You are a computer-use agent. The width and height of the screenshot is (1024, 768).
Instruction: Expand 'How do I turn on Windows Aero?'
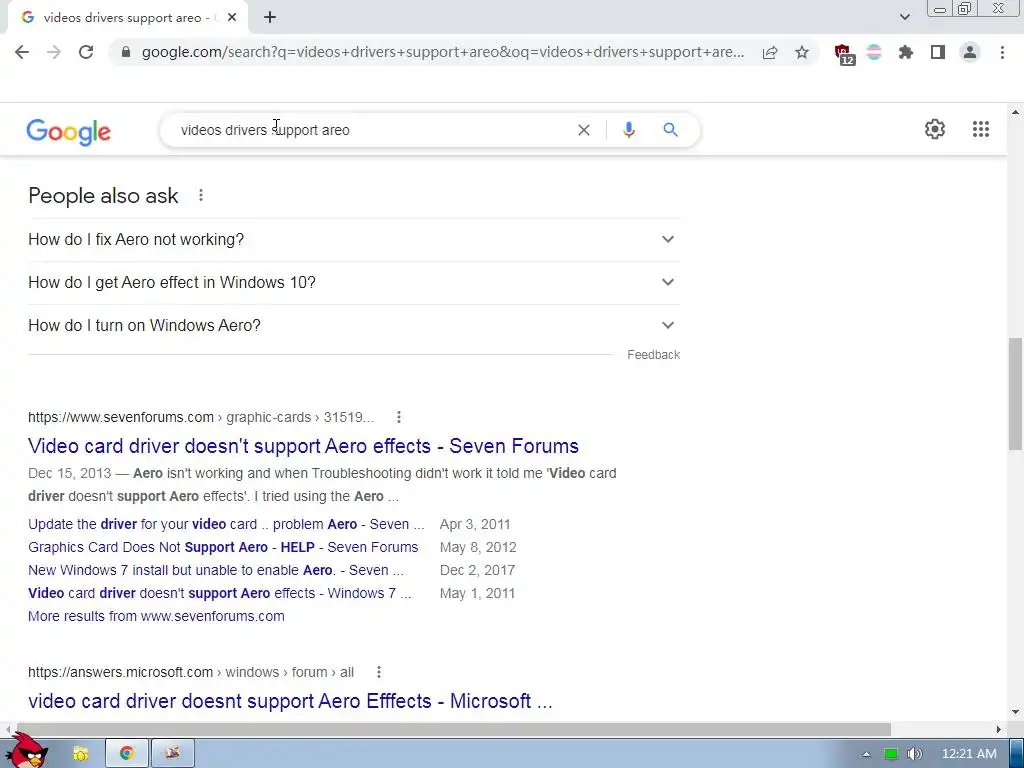354,325
